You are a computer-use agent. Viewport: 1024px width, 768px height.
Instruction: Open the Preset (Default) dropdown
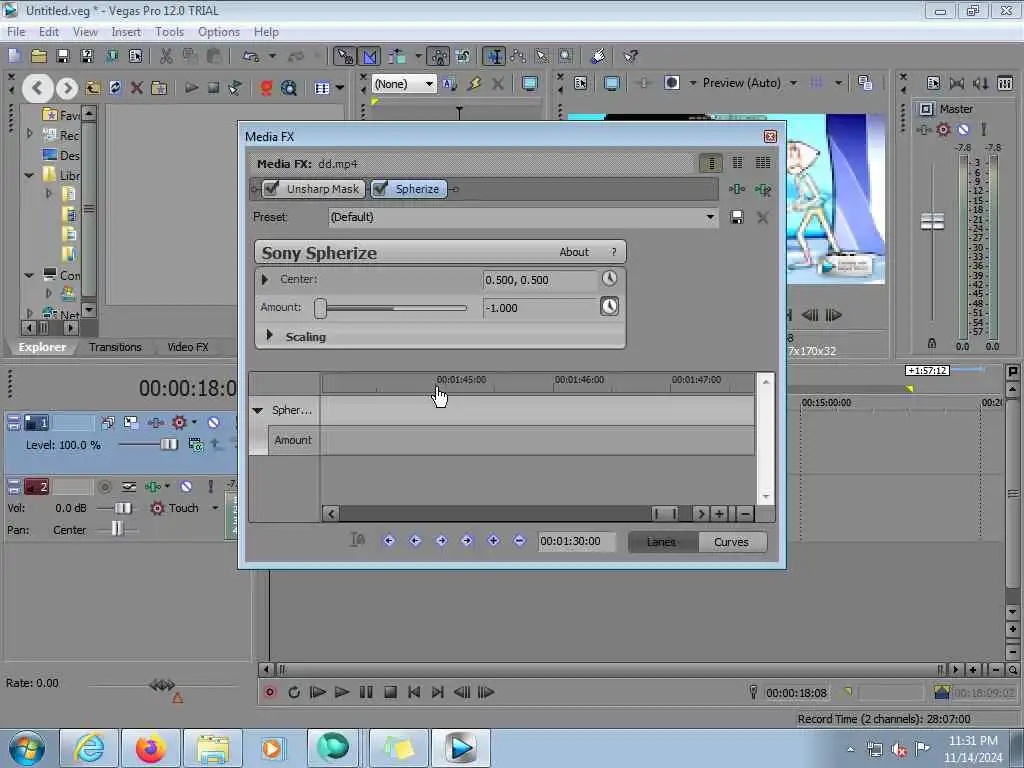(x=710, y=217)
